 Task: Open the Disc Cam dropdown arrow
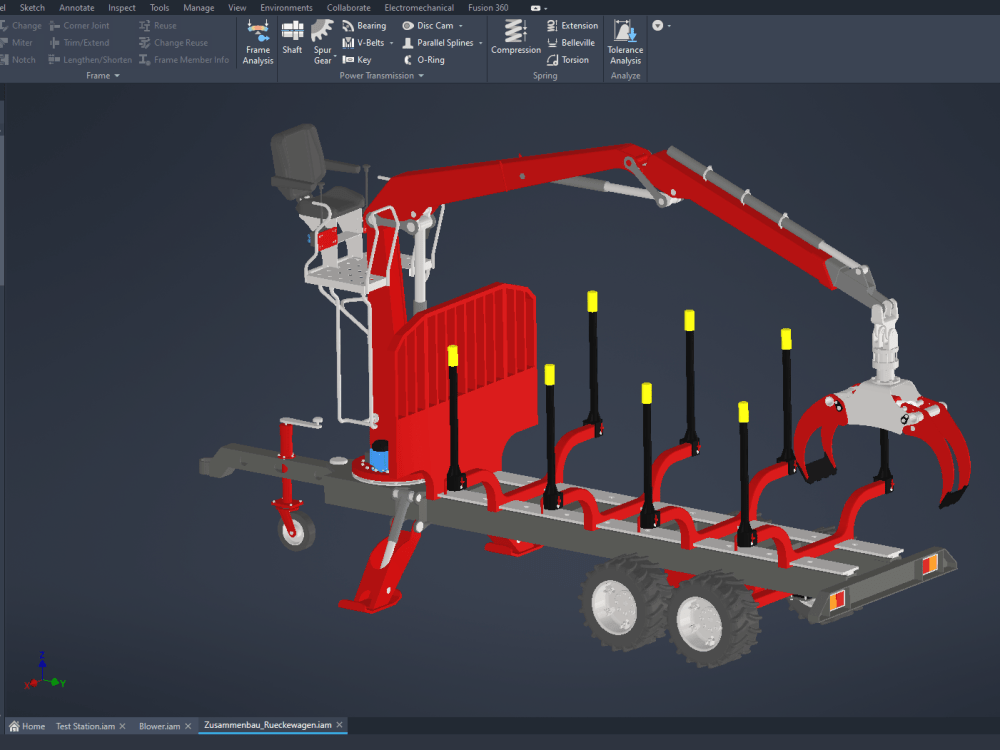pos(460,26)
